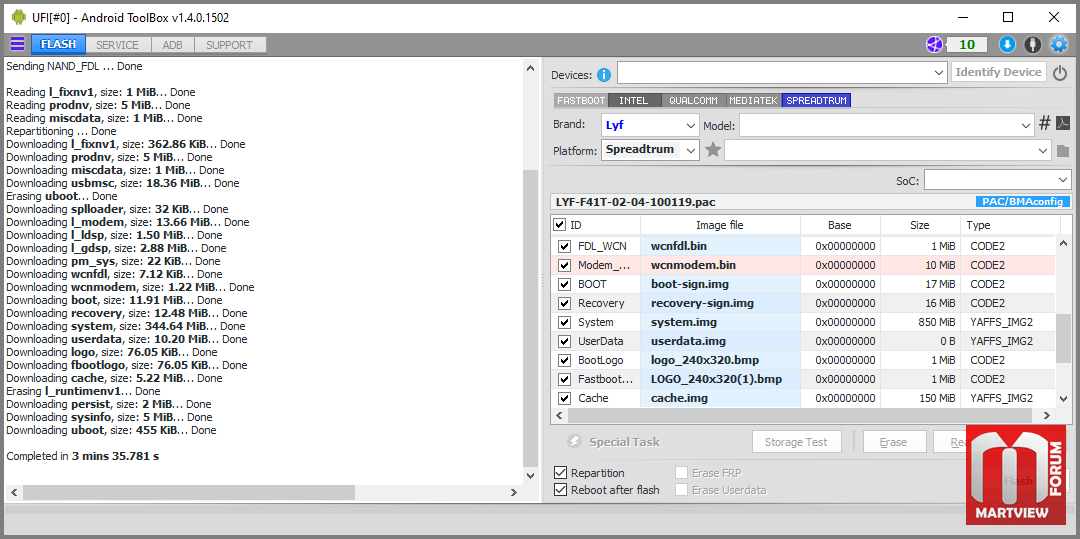The image size is (1080, 539).
Task: Click the power icon beside Identify Device
Action: tap(1059, 72)
